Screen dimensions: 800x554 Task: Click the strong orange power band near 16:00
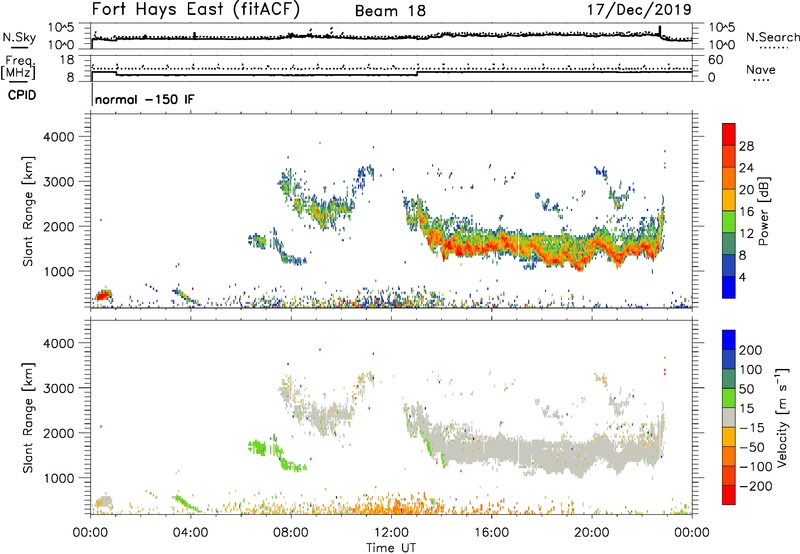pyautogui.click(x=492, y=244)
